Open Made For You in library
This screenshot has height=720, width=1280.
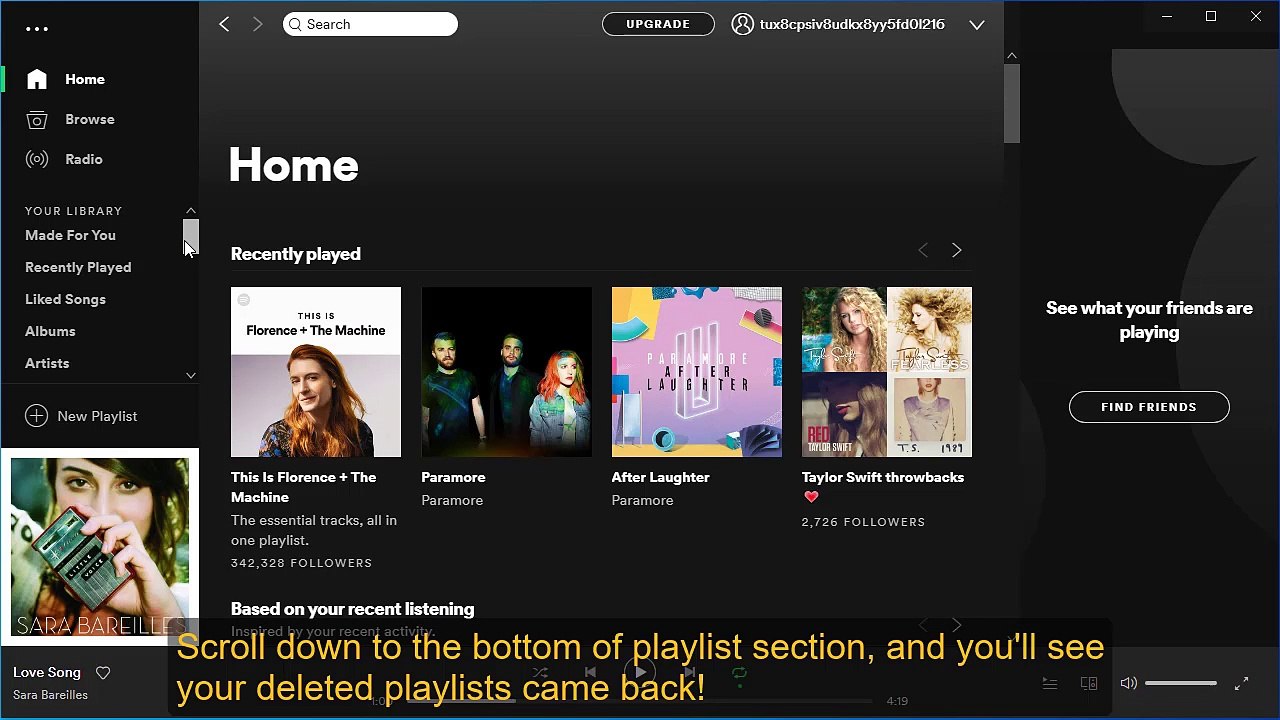70,235
